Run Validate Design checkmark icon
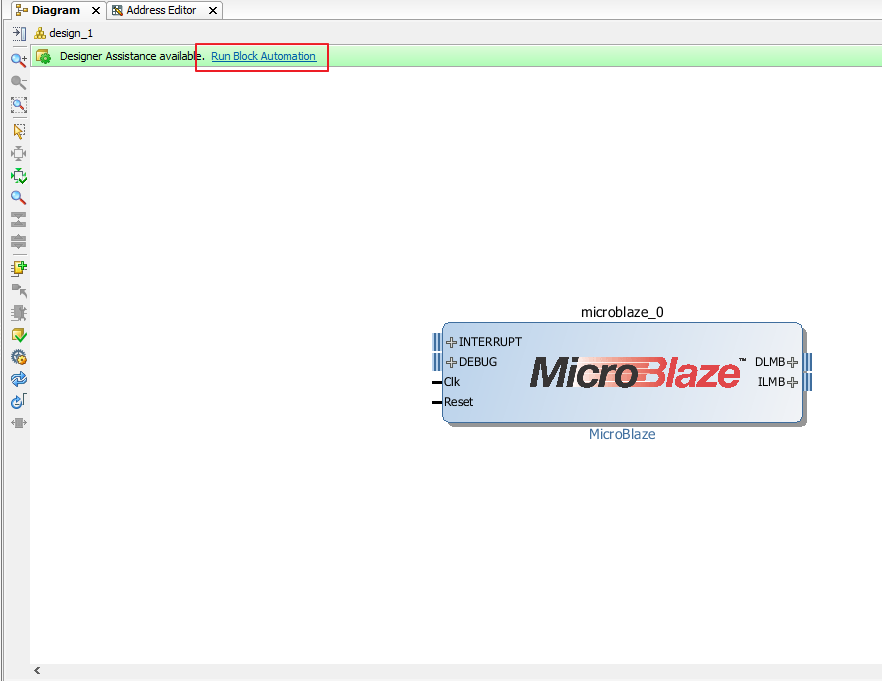Image resolution: width=882 pixels, height=681 pixels. click(19, 335)
